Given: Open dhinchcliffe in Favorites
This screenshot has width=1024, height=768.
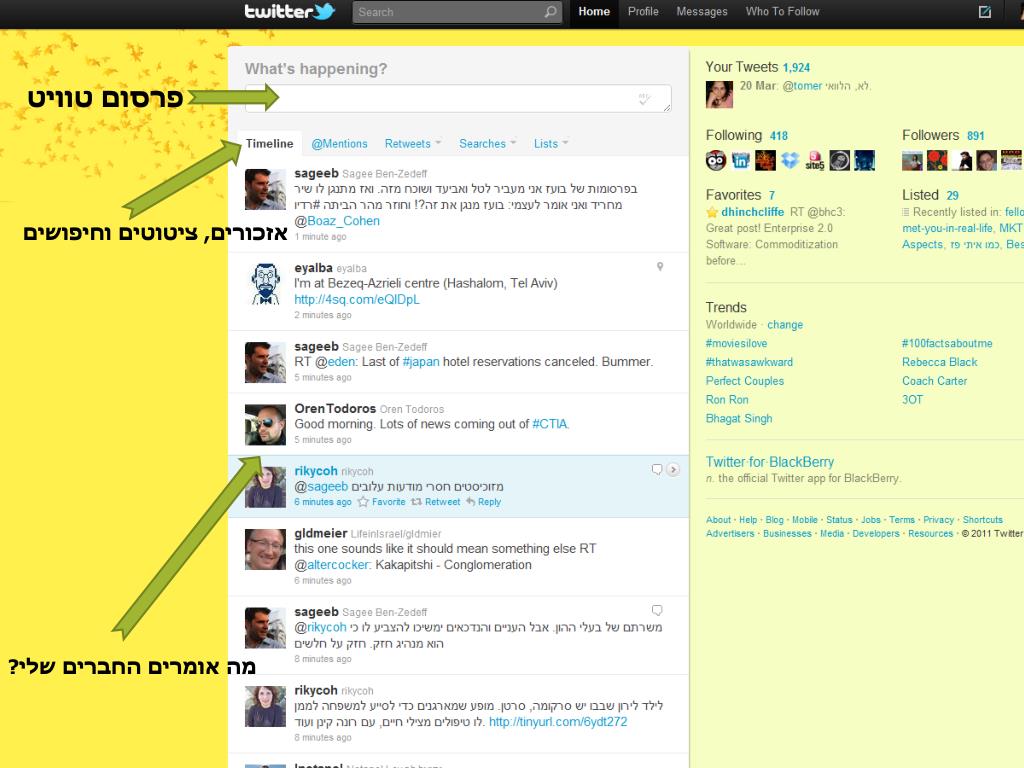Looking at the screenshot, I should 752,212.
